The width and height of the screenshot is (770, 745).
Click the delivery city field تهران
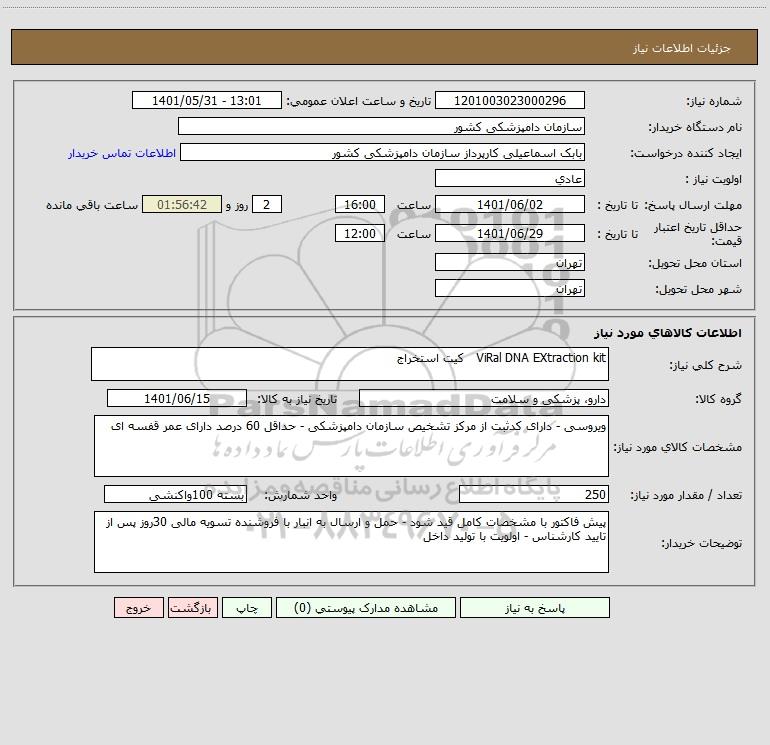pos(510,288)
